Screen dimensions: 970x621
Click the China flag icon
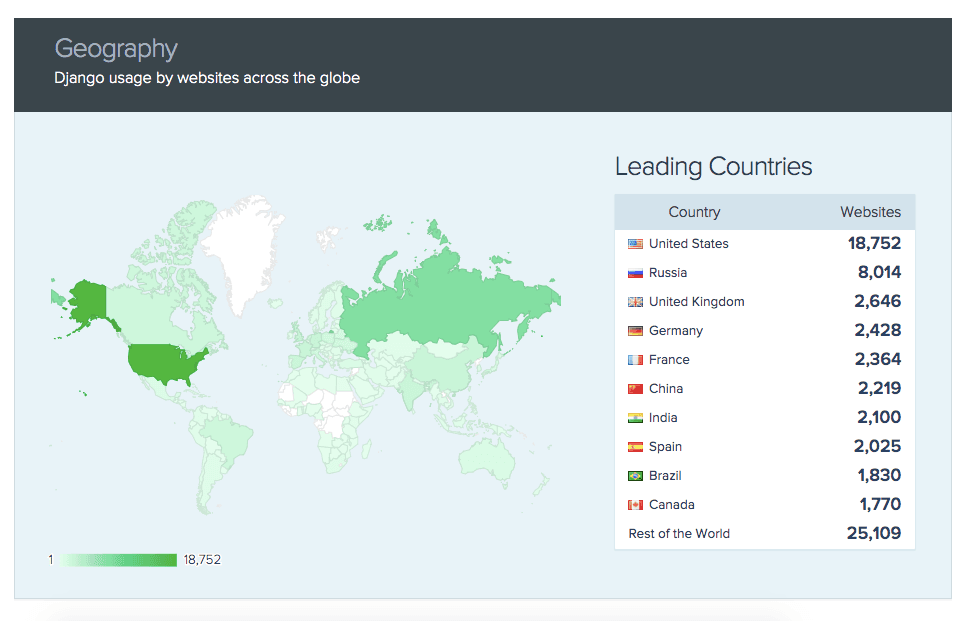(x=635, y=389)
